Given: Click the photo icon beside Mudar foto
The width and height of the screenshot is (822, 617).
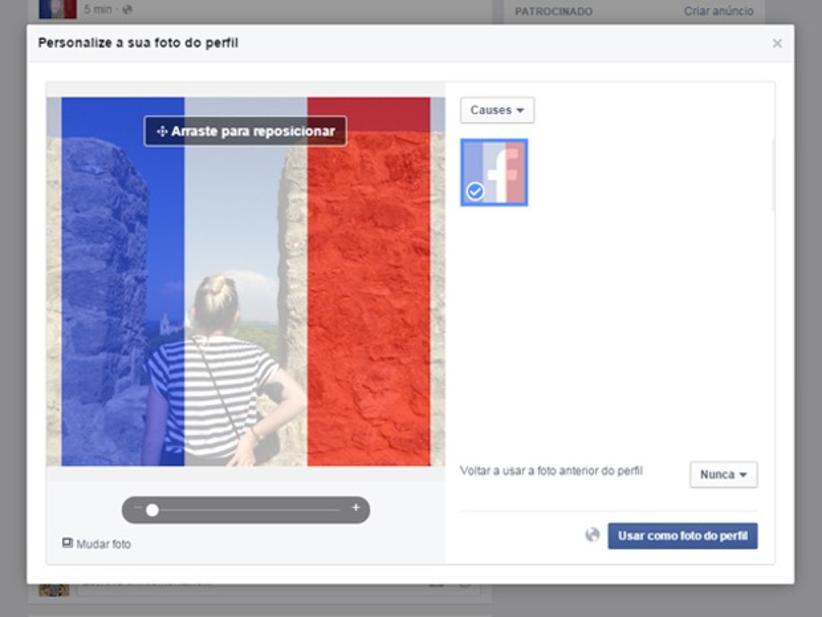Looking at the screenshot, I should (67, 543).
